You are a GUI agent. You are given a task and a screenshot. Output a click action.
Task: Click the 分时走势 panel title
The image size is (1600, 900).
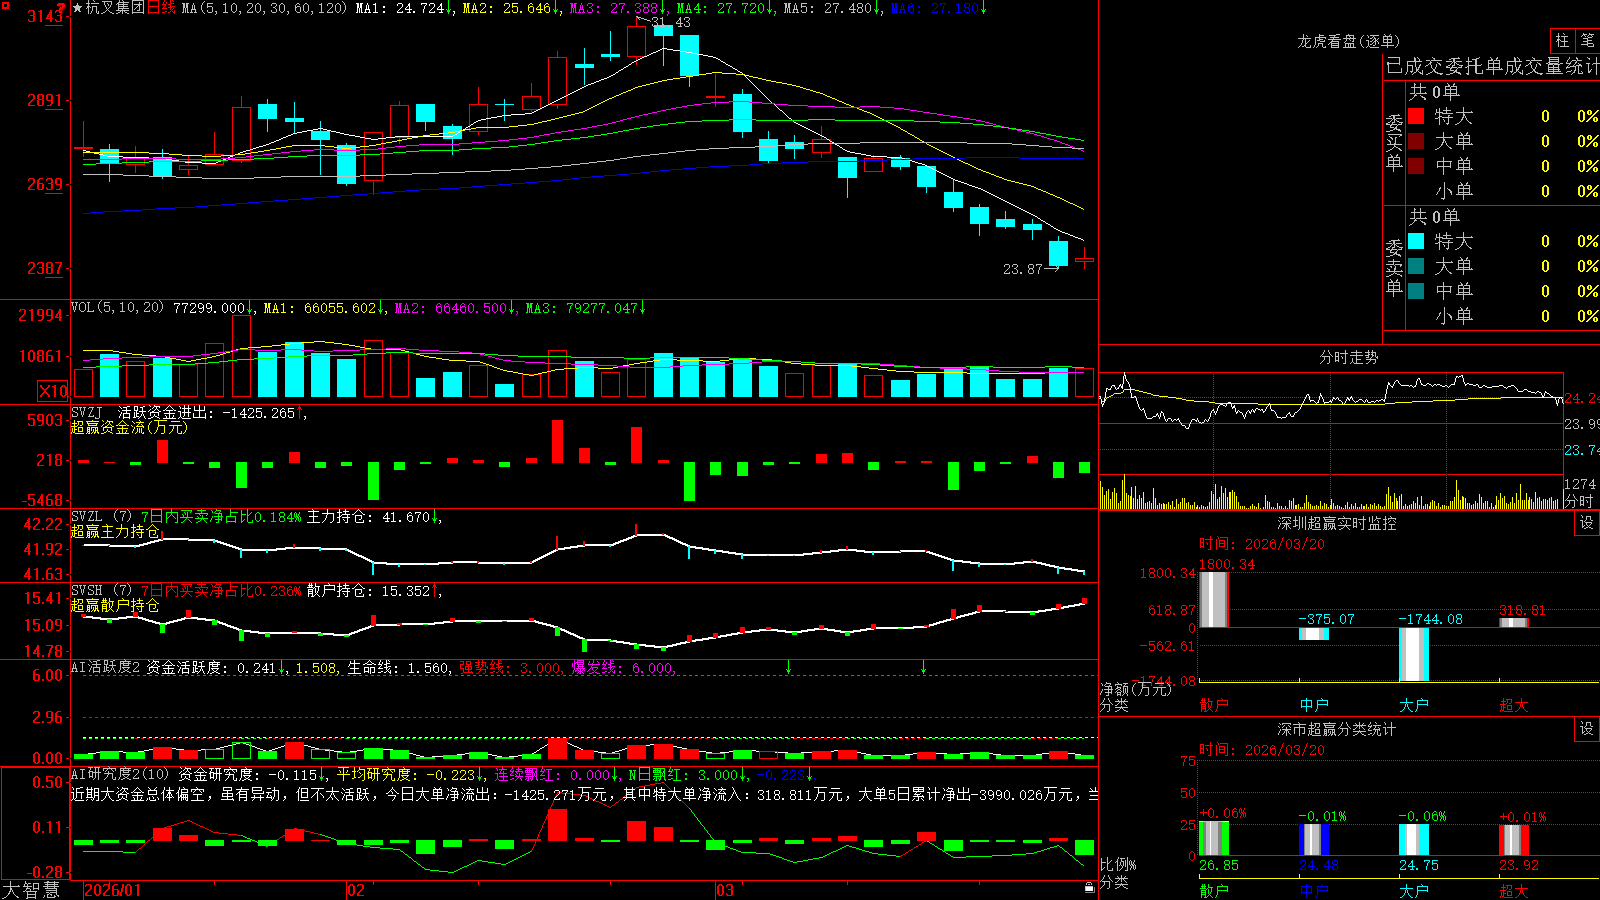[x=1348, y=357]
